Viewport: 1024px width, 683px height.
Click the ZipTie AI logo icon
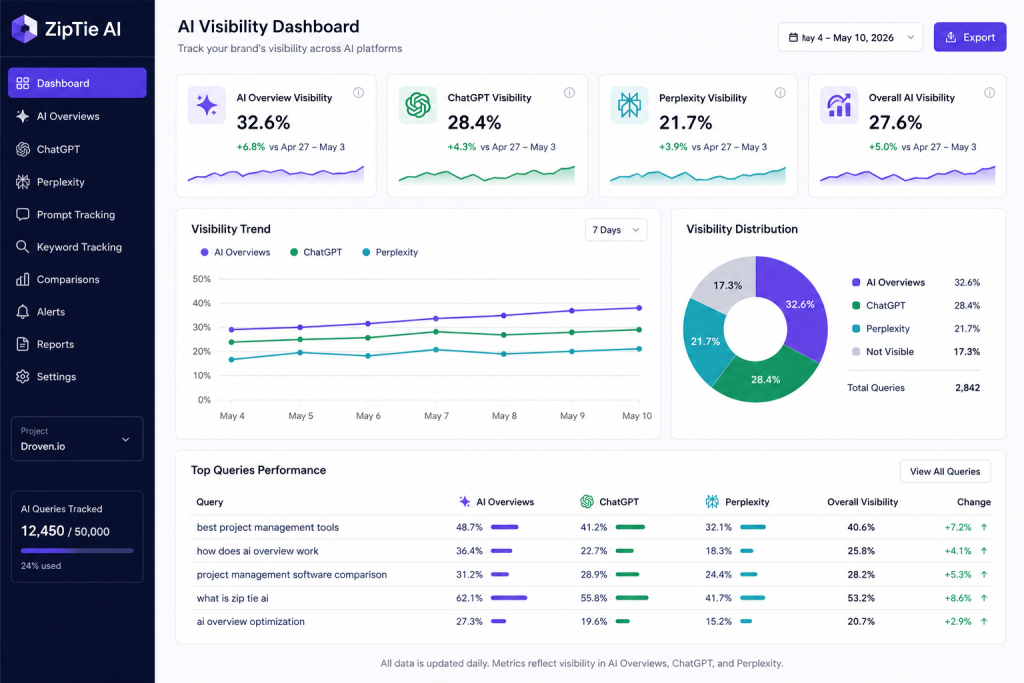point(25,29)
